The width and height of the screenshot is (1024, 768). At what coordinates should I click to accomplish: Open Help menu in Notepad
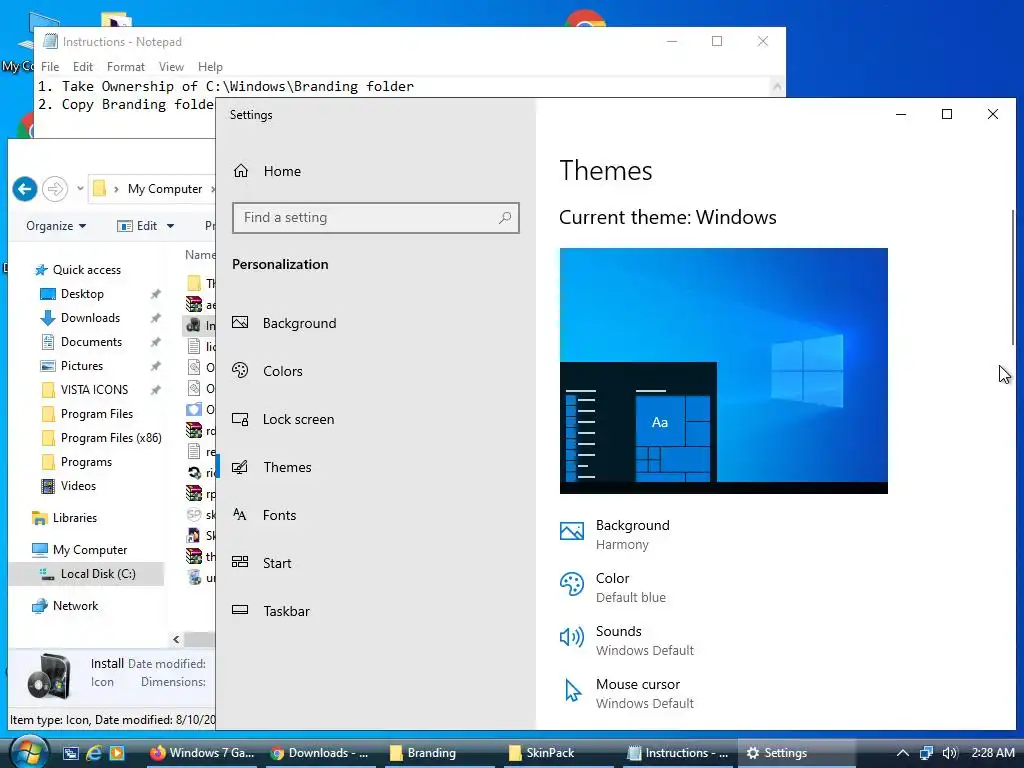[210, 67]
